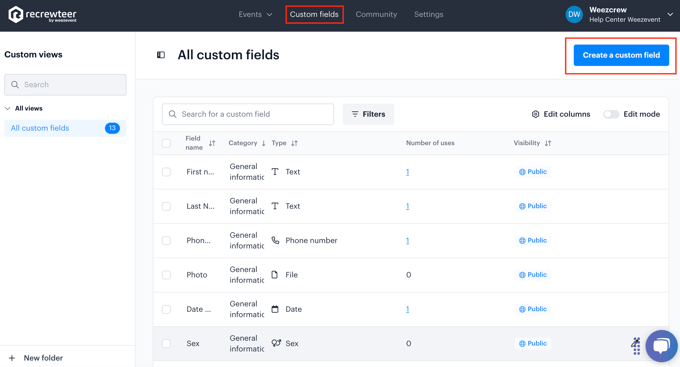Check the First name row checkbox
Viewport: 680px width, 367px height.
(166, 172)
